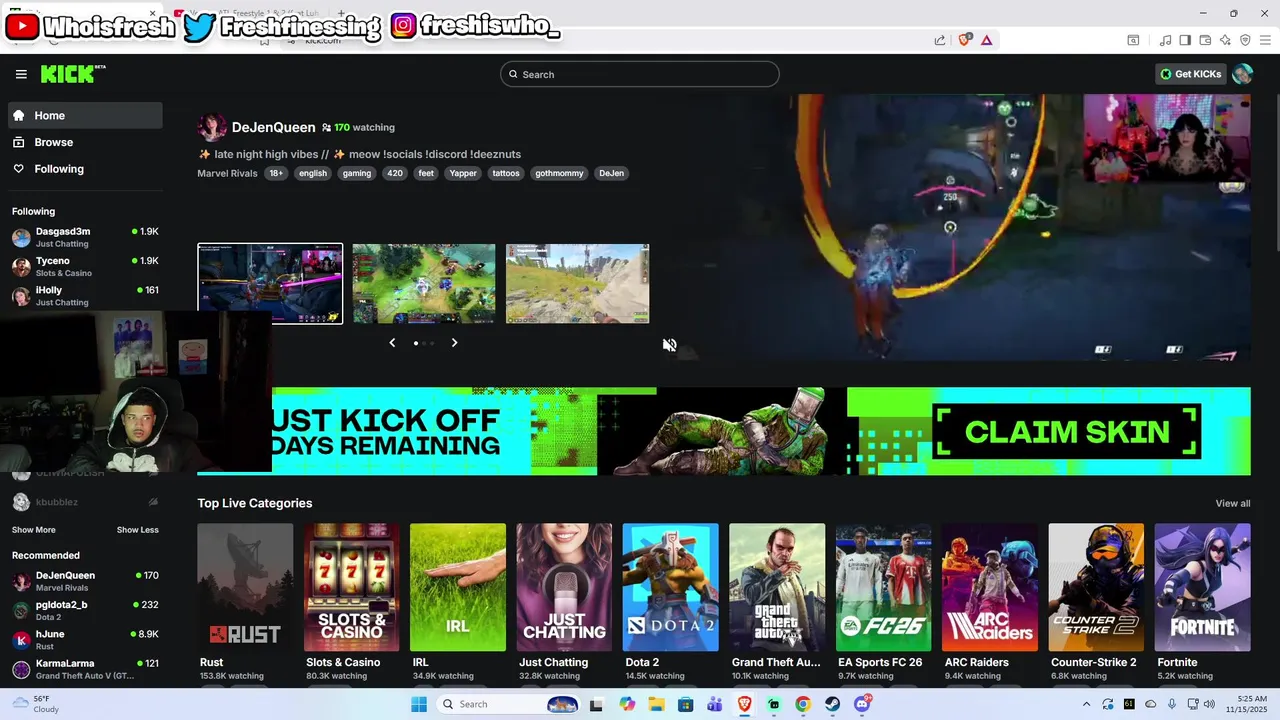
Task: Click the Brave Shields lion icon
Action: point(965,40)
